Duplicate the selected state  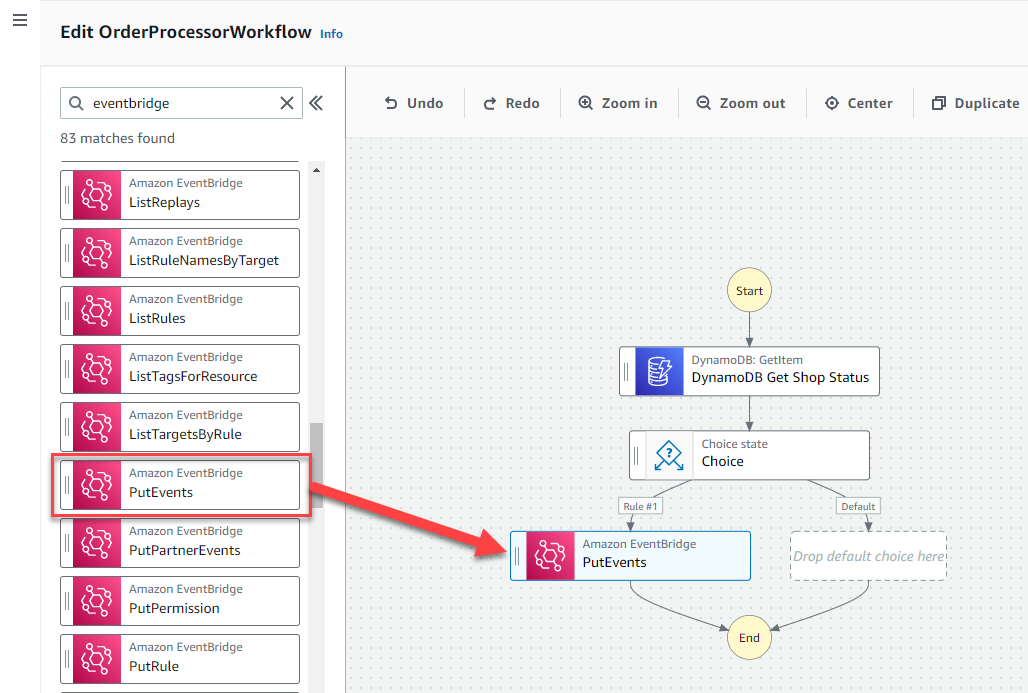point(976,103)
